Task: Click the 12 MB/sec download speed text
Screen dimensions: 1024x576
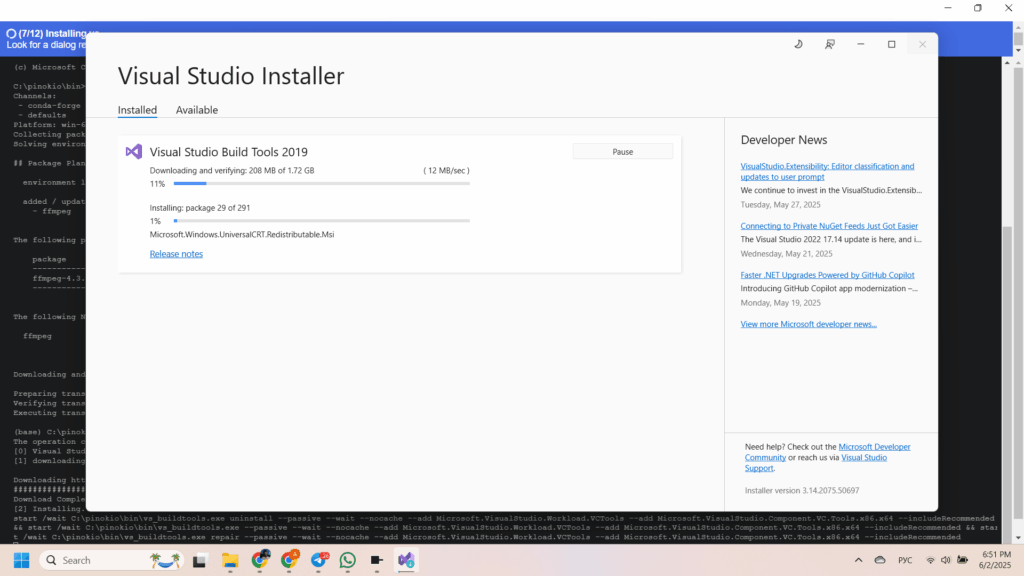Action: coord(446,170)
